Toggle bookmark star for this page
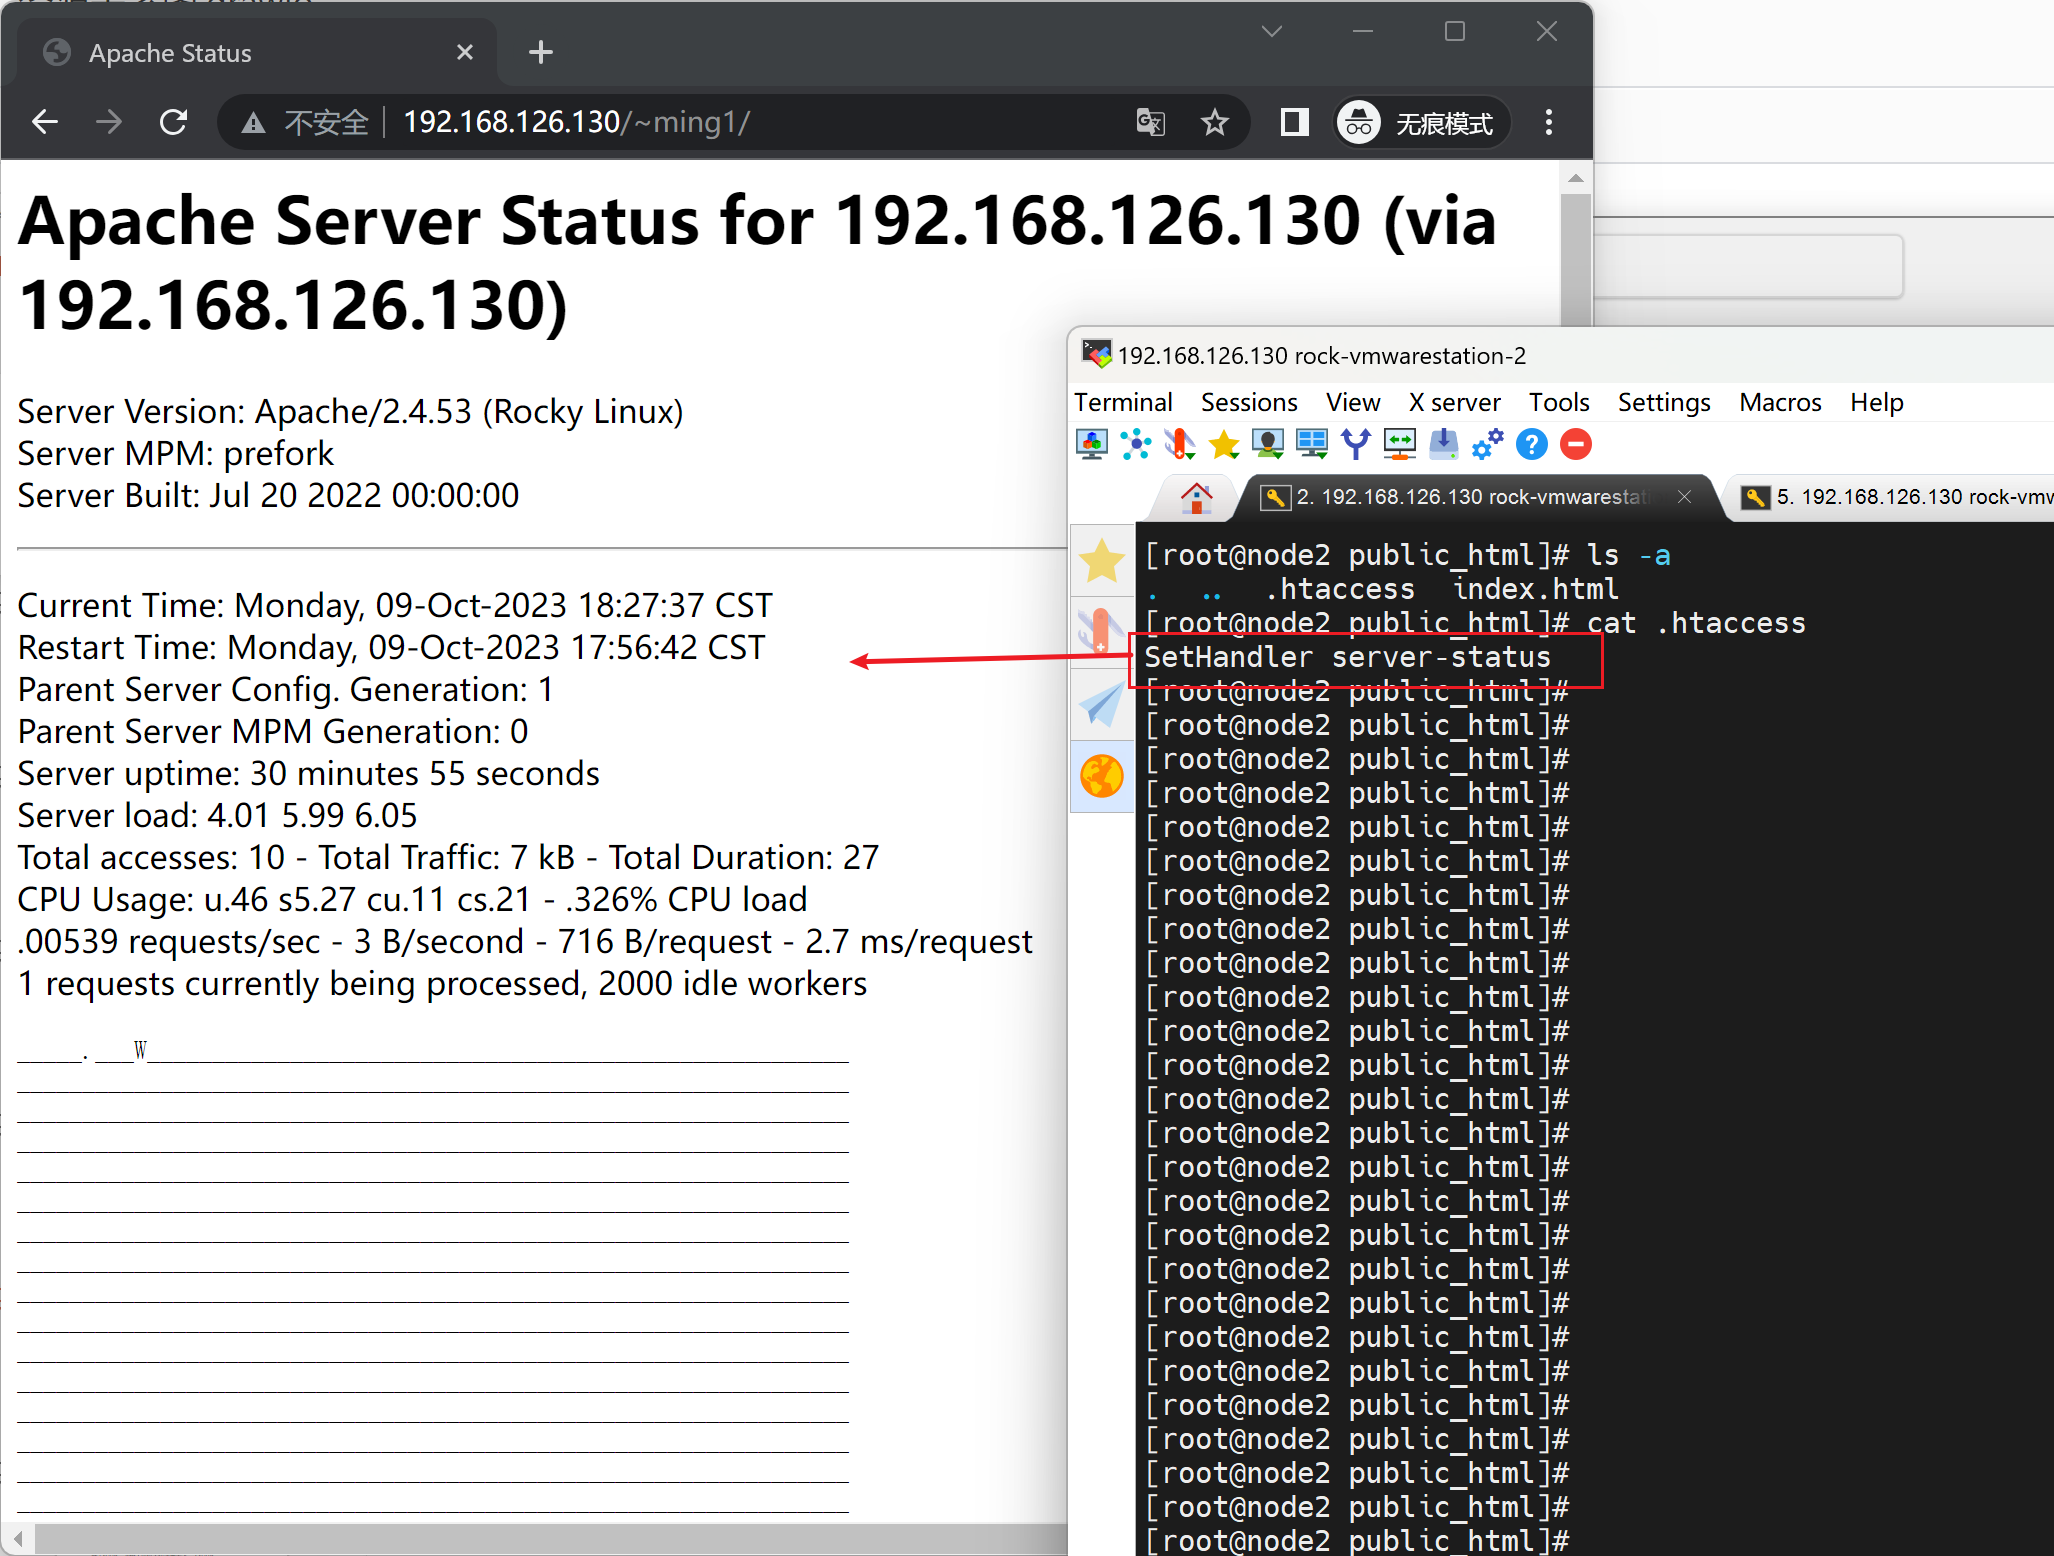2054x1556 pixels. [x=1214, y=123]
